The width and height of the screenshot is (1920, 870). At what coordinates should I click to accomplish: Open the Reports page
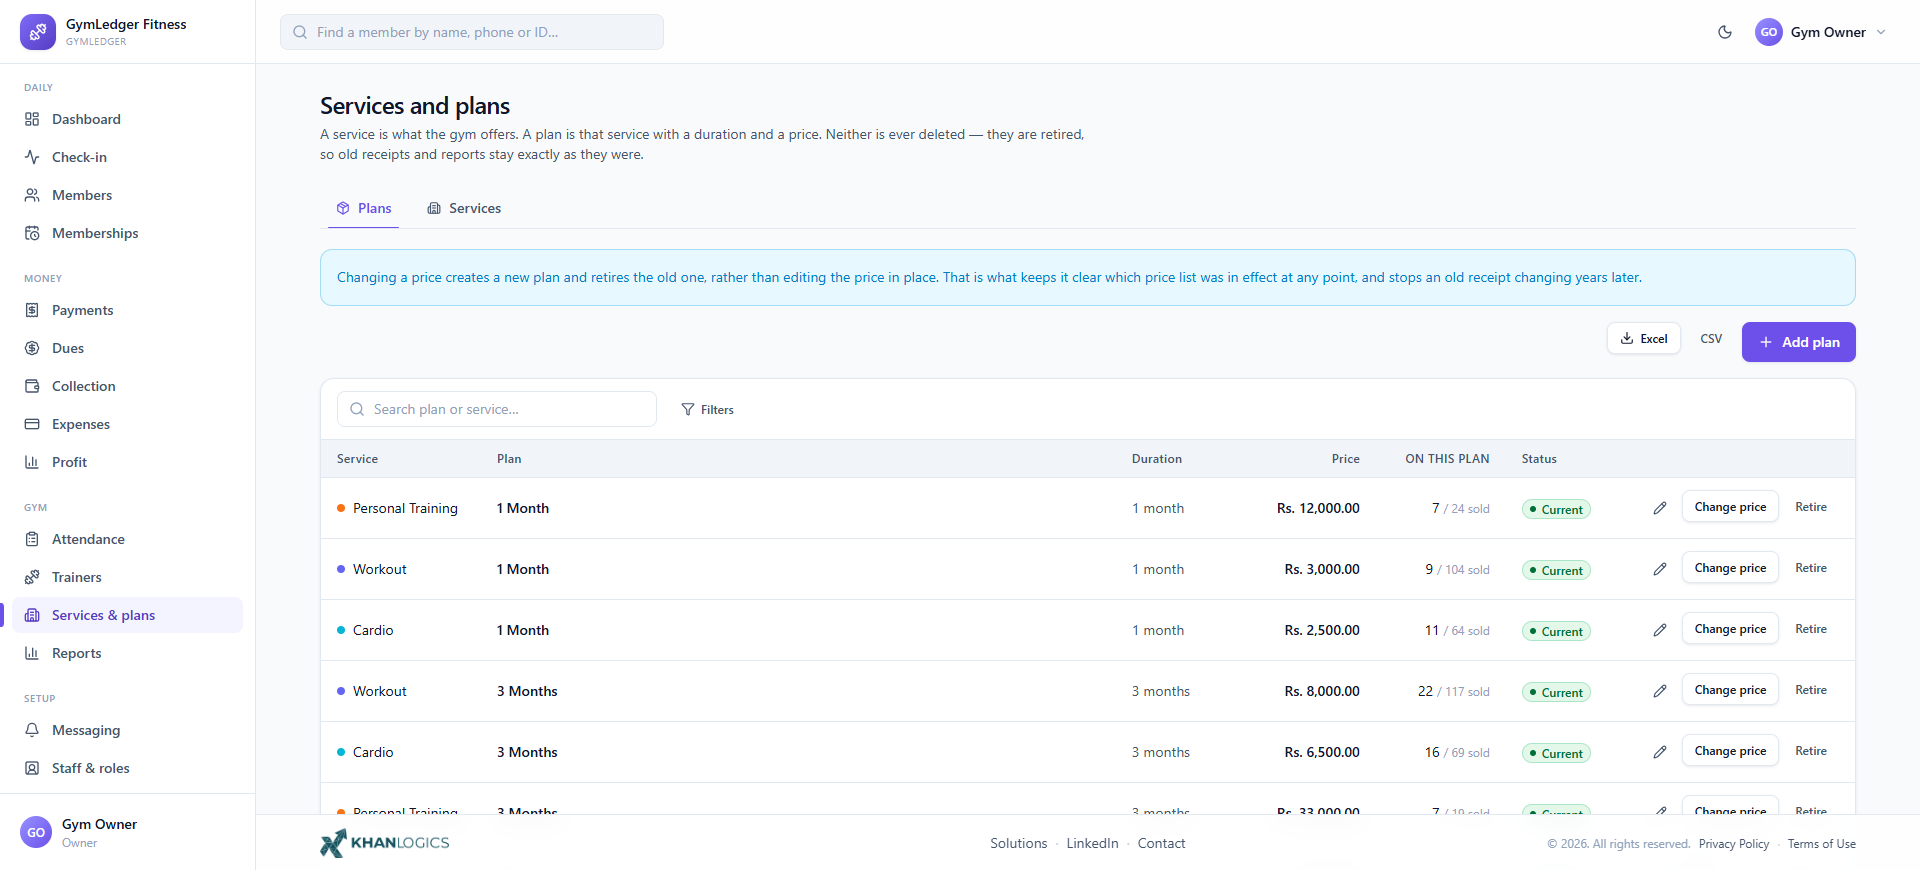(127, 653)
